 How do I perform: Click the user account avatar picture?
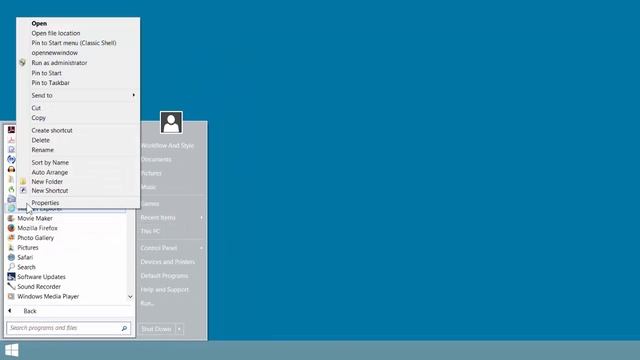pos(171,122)
